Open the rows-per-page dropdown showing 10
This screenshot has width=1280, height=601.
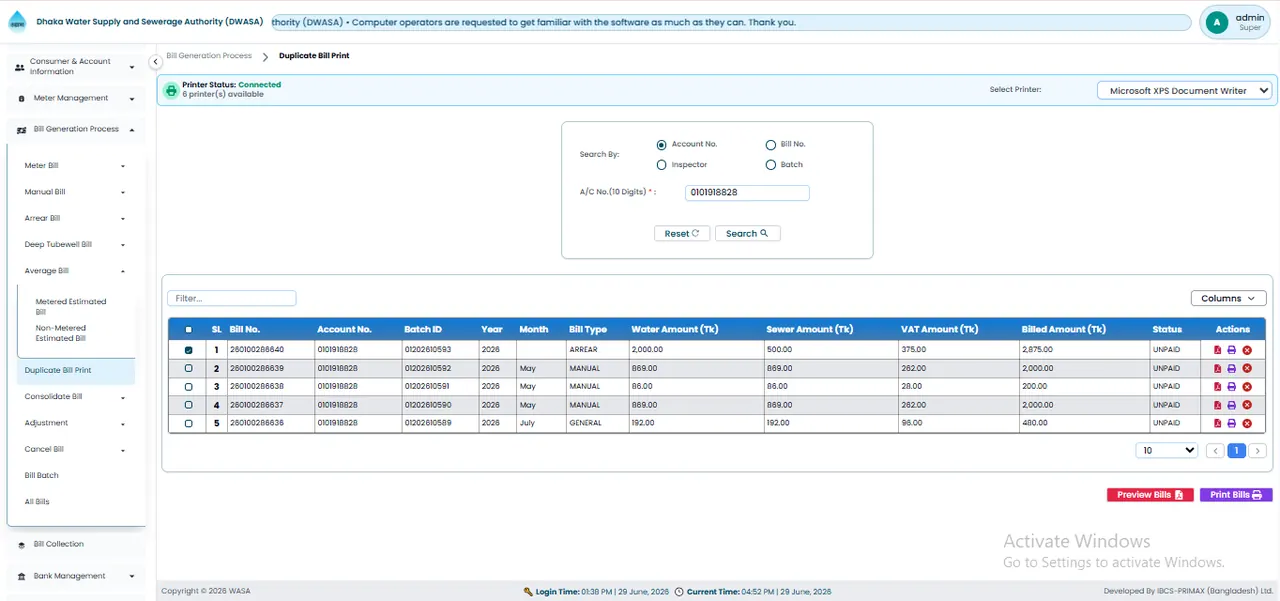[1167, 450]
